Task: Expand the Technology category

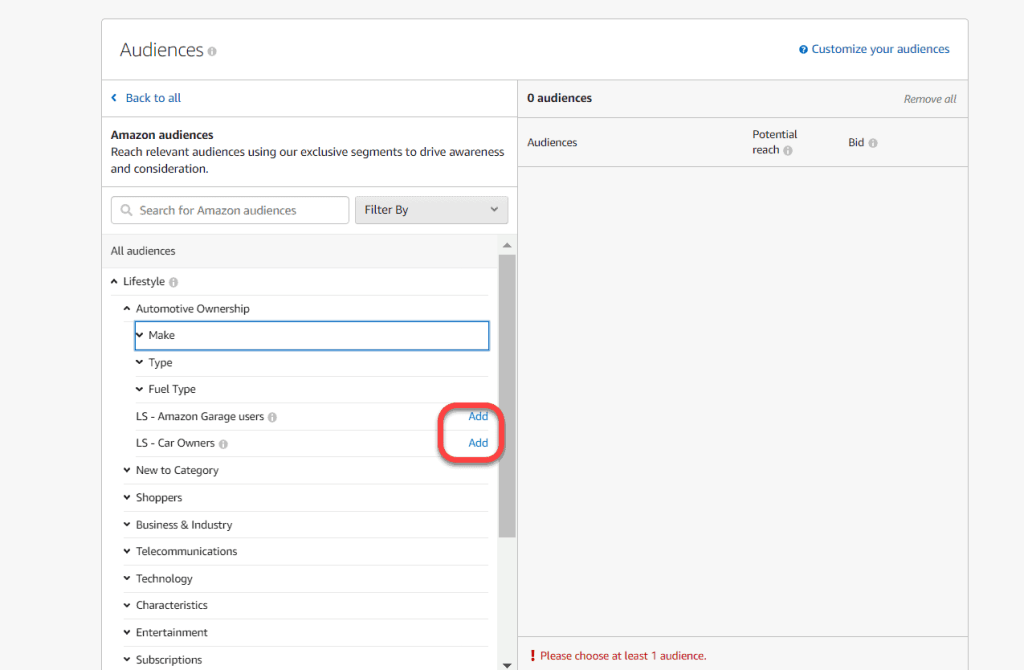Action: tap(127, 578)
